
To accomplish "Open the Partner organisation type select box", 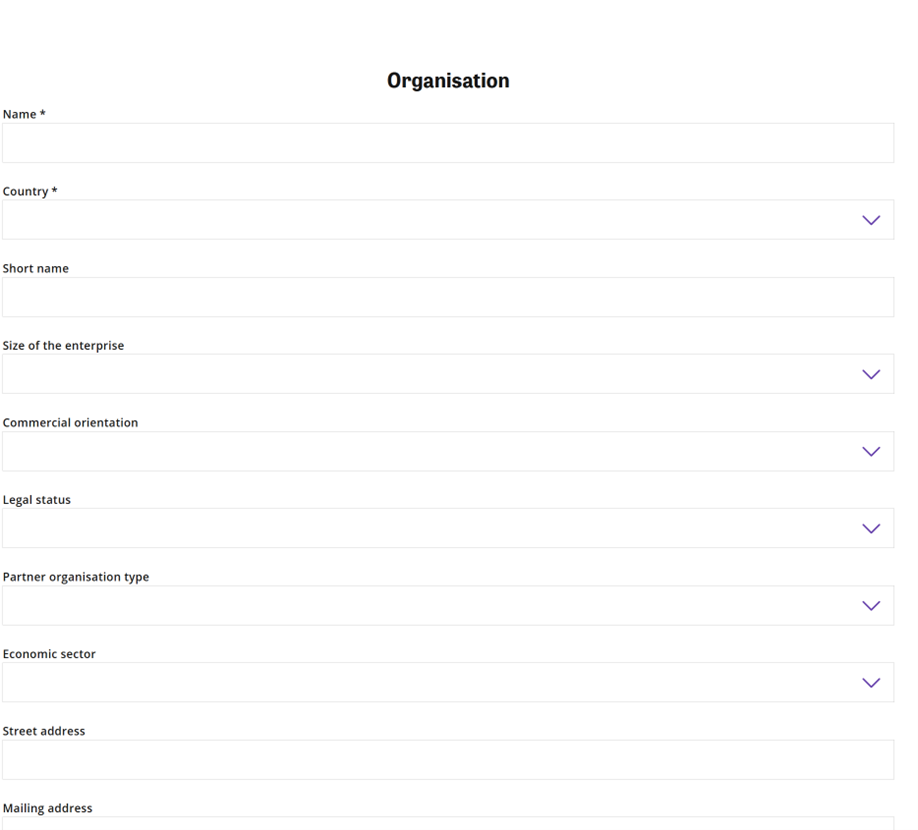I will pos(430,605).
